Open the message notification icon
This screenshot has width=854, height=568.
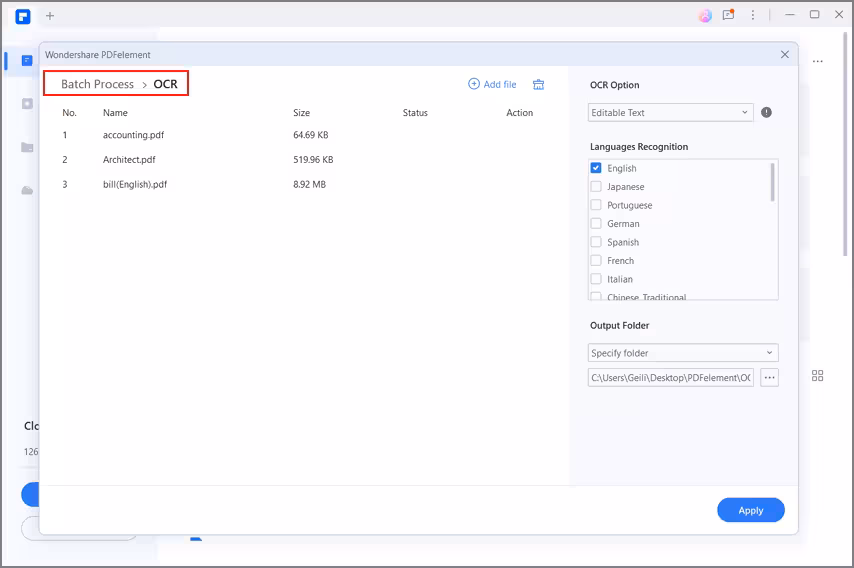tap(728, 15)
